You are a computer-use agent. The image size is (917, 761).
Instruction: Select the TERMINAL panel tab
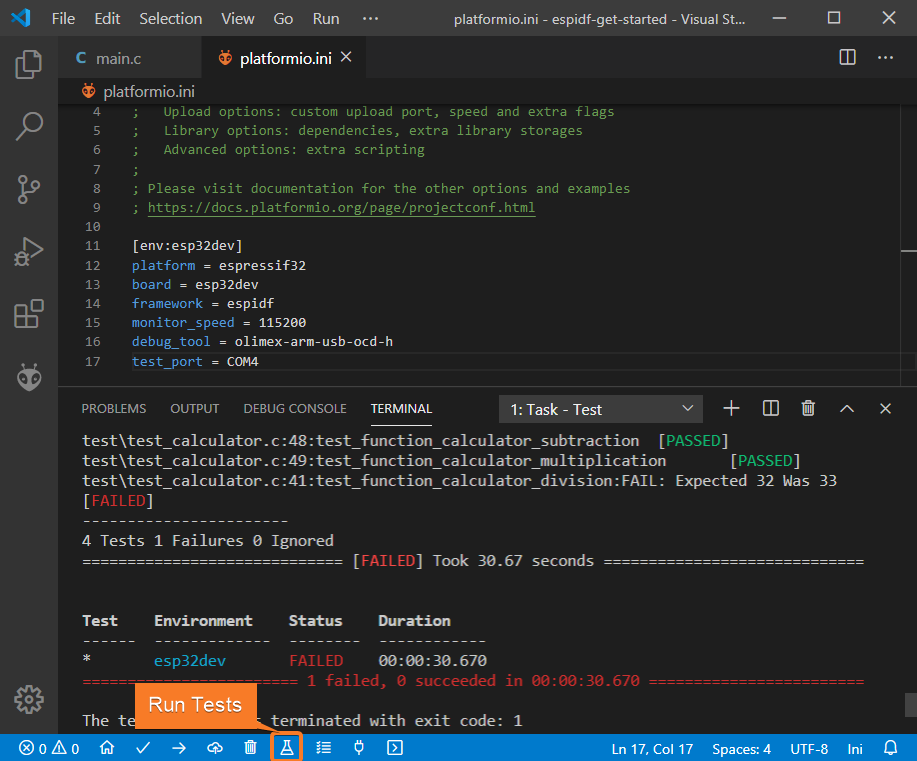[401, 408]
